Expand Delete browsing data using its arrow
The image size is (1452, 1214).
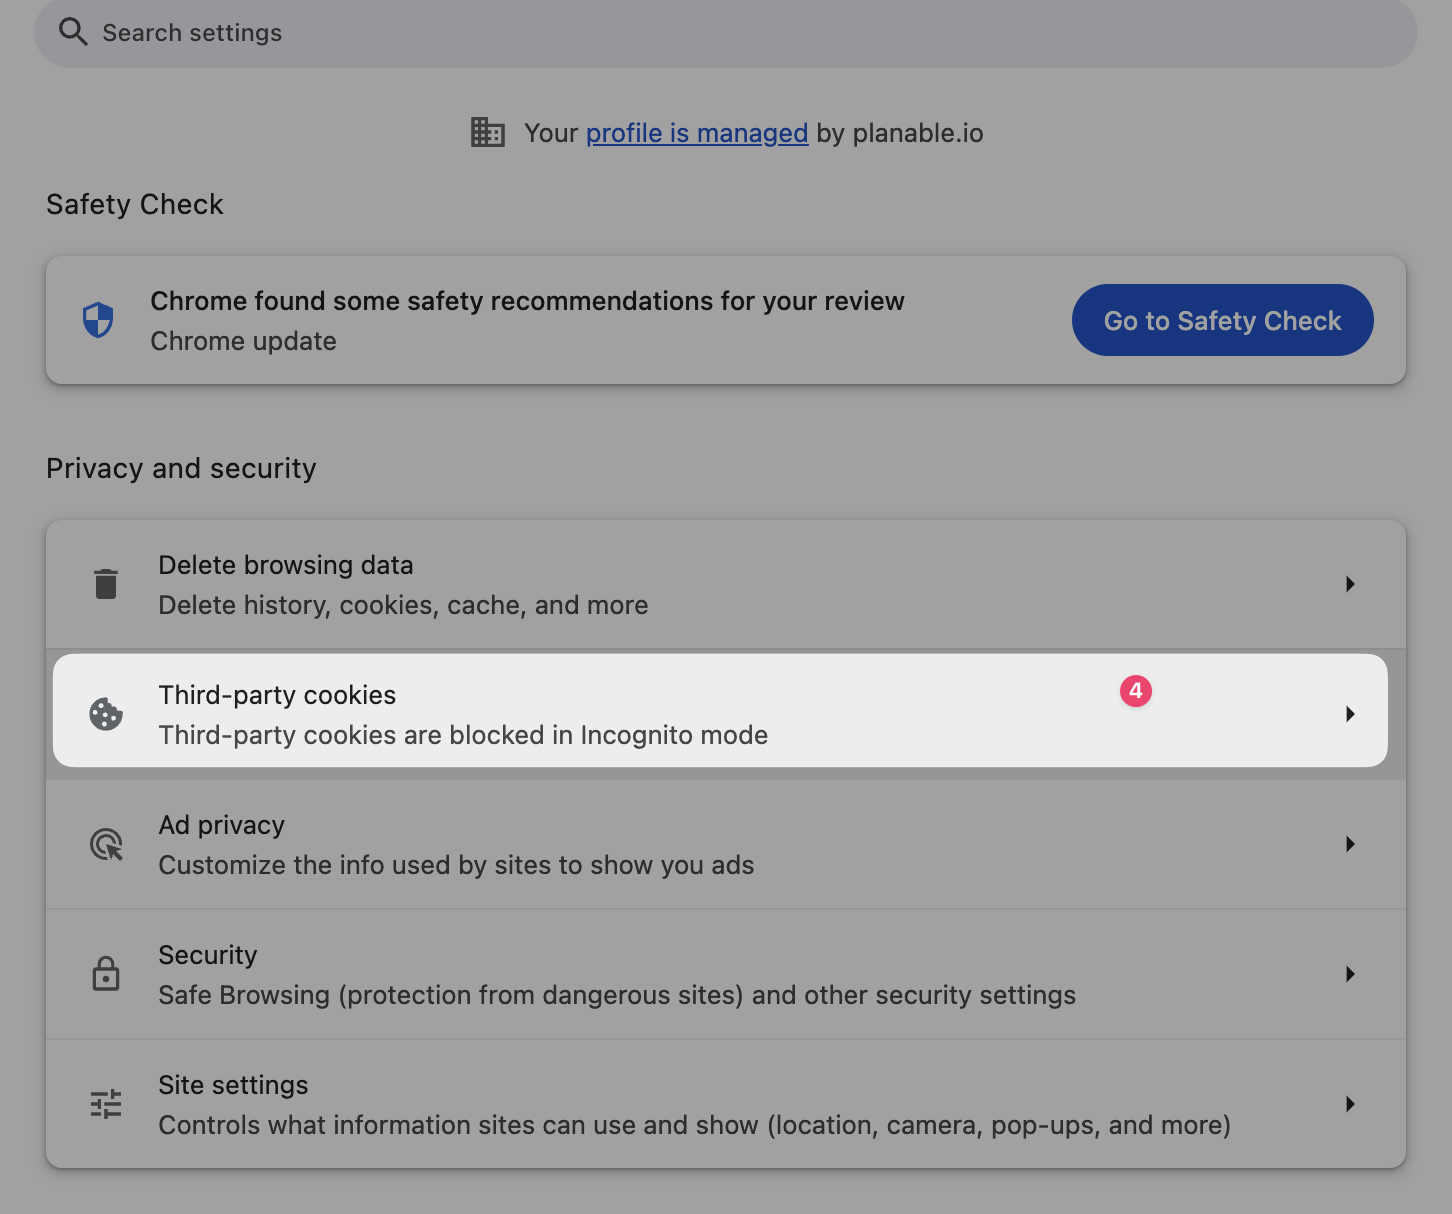(x=1350, y=584)
